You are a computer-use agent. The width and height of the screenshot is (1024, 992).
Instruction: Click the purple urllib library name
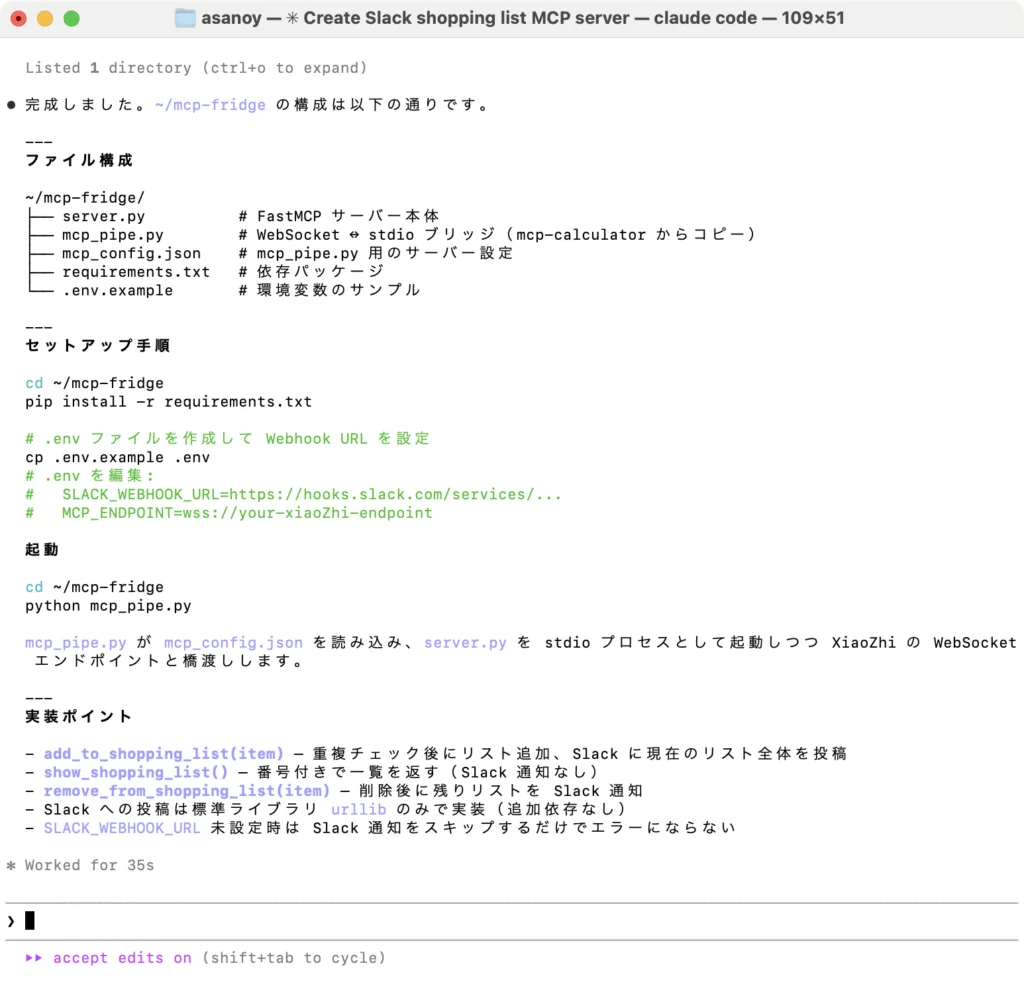point(359,809)
